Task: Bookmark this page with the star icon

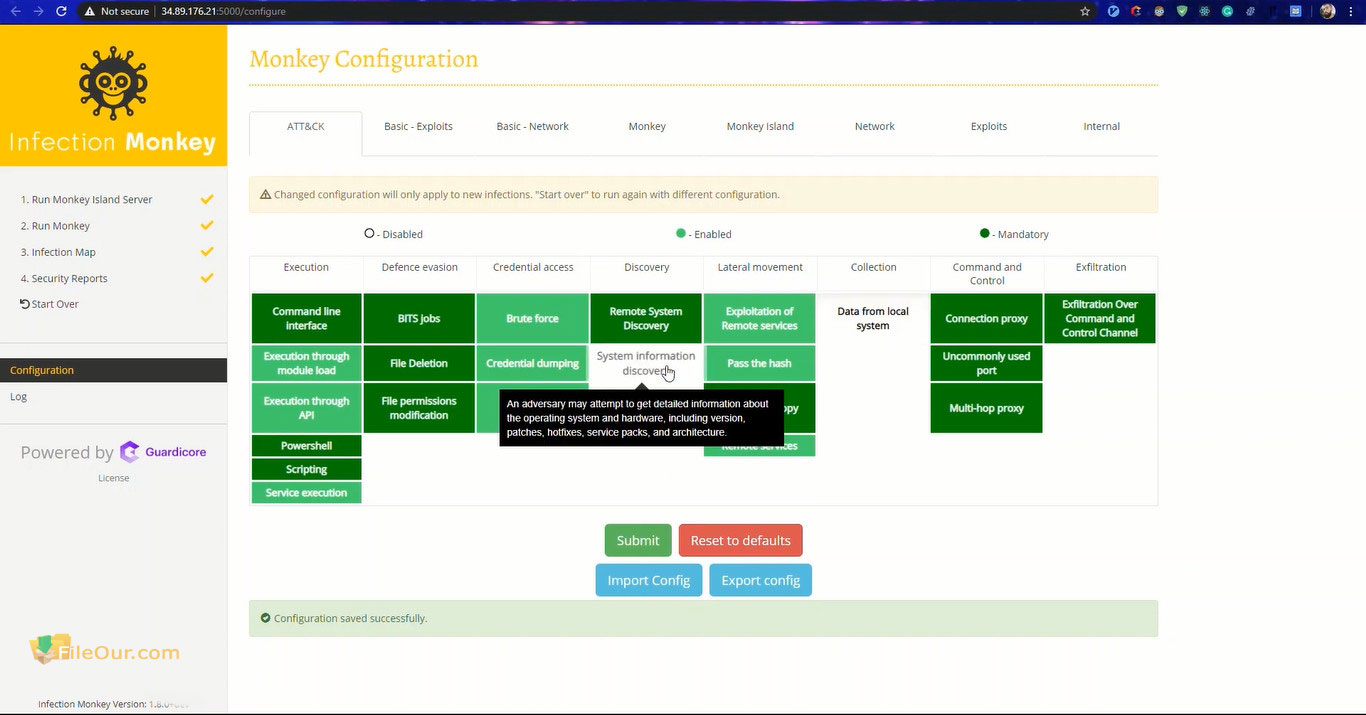Action: tap(1085, 11)
